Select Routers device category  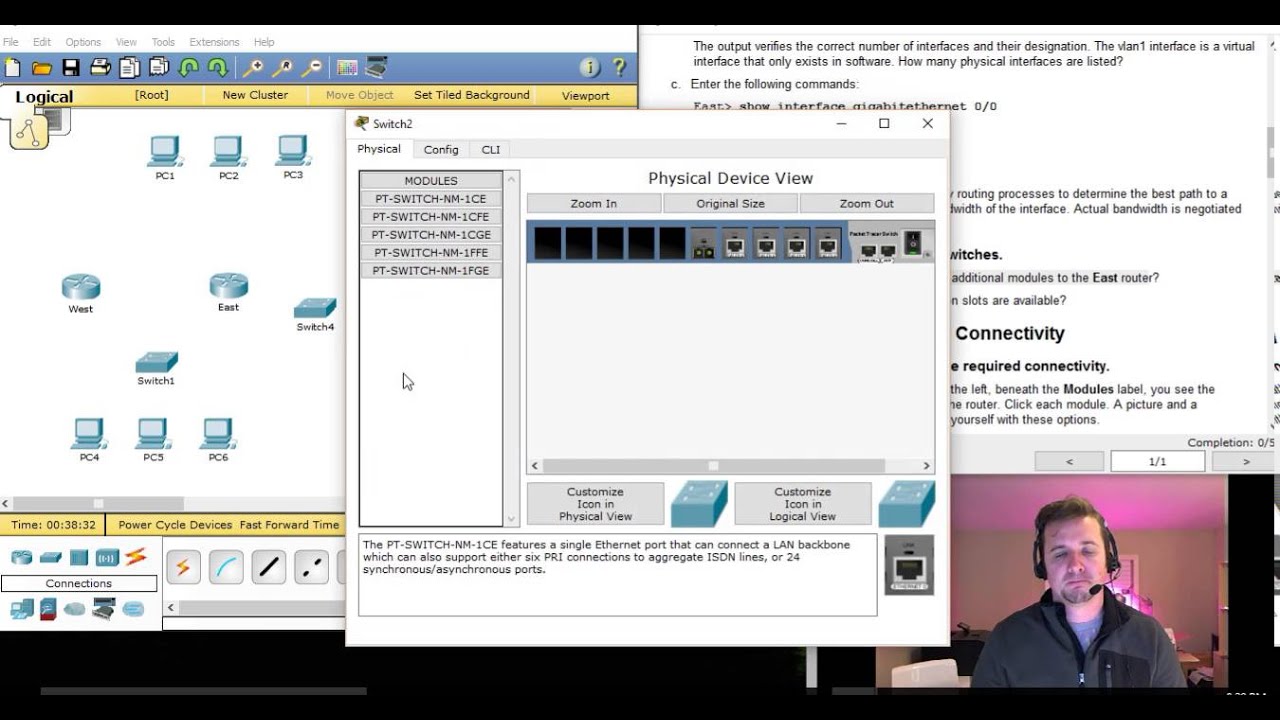pos(22,557)
